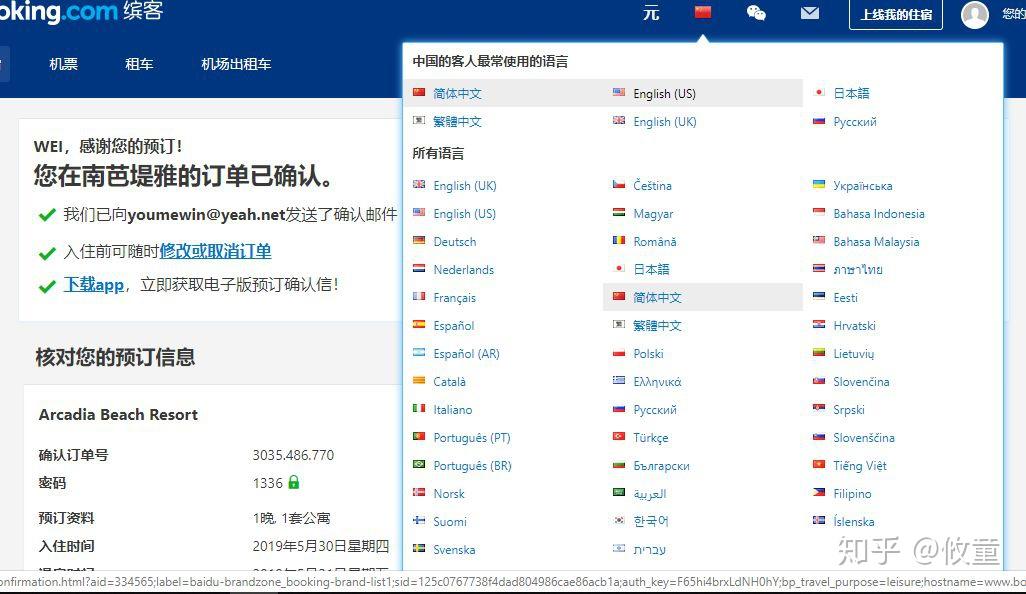Click the user profile avatar
This screenshot has width=1026, height=594.
974,14
